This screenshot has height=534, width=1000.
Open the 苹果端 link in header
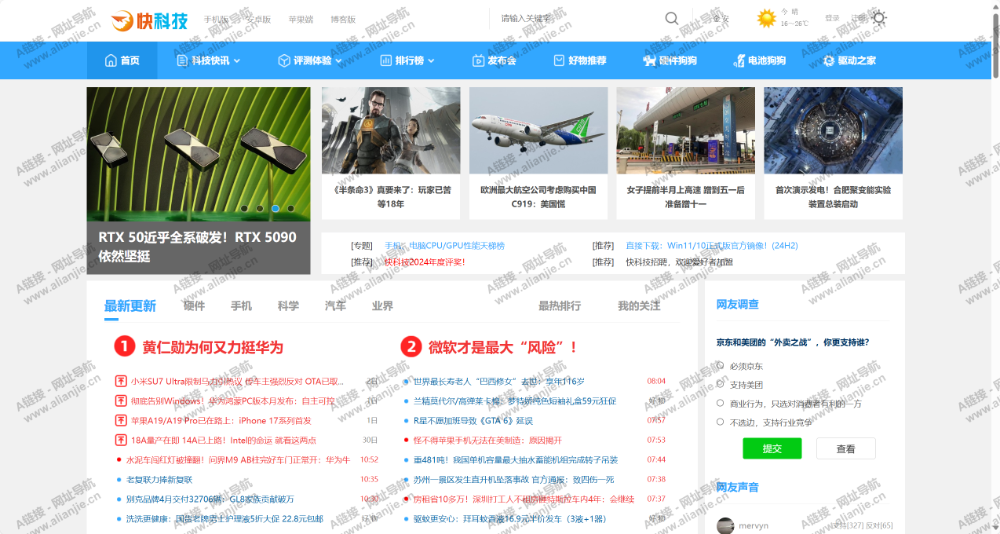click(x=301, y=20)
